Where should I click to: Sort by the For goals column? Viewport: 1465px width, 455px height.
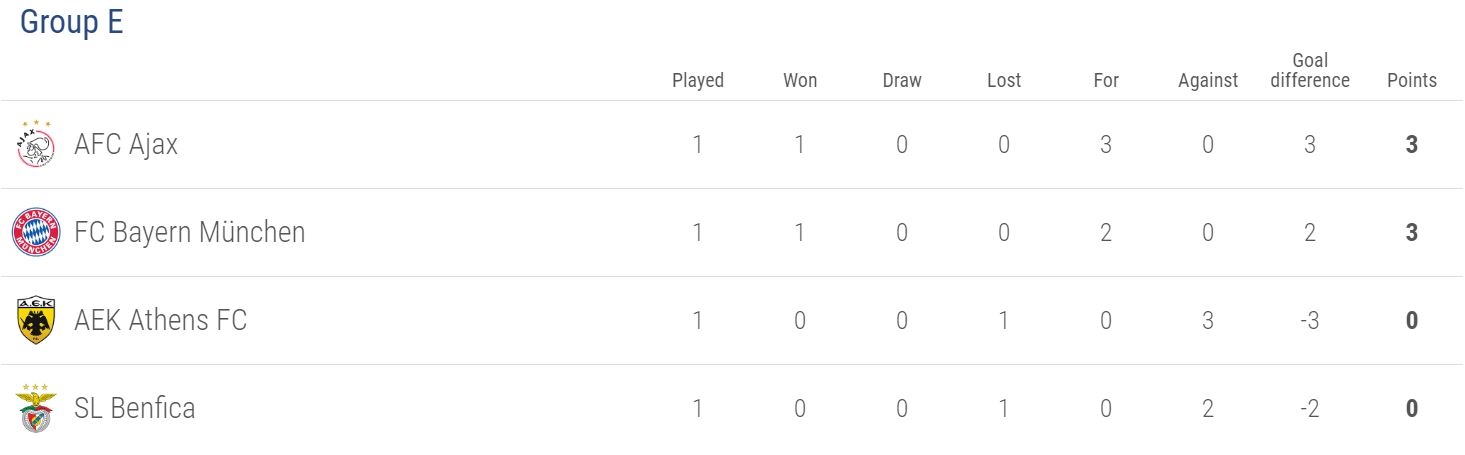1106,81
